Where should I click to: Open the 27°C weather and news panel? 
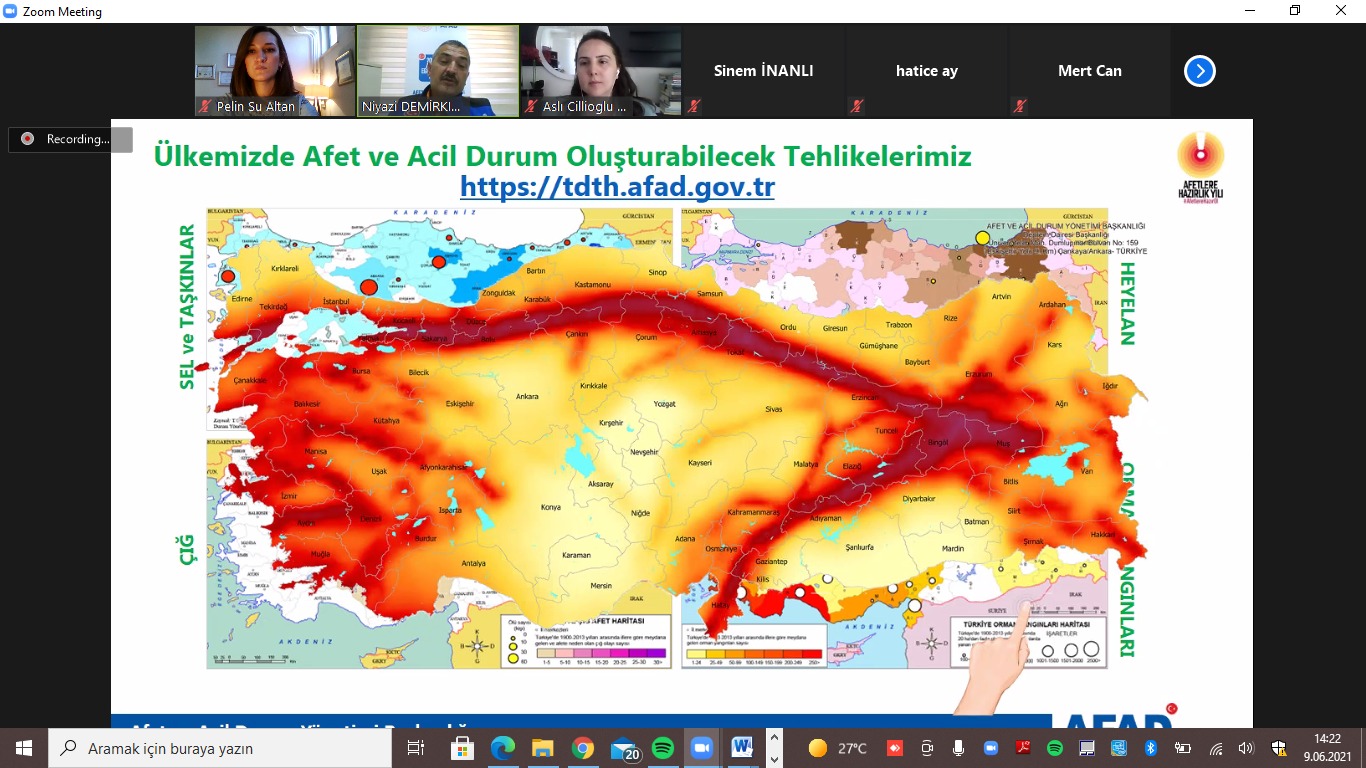(837, 748)
